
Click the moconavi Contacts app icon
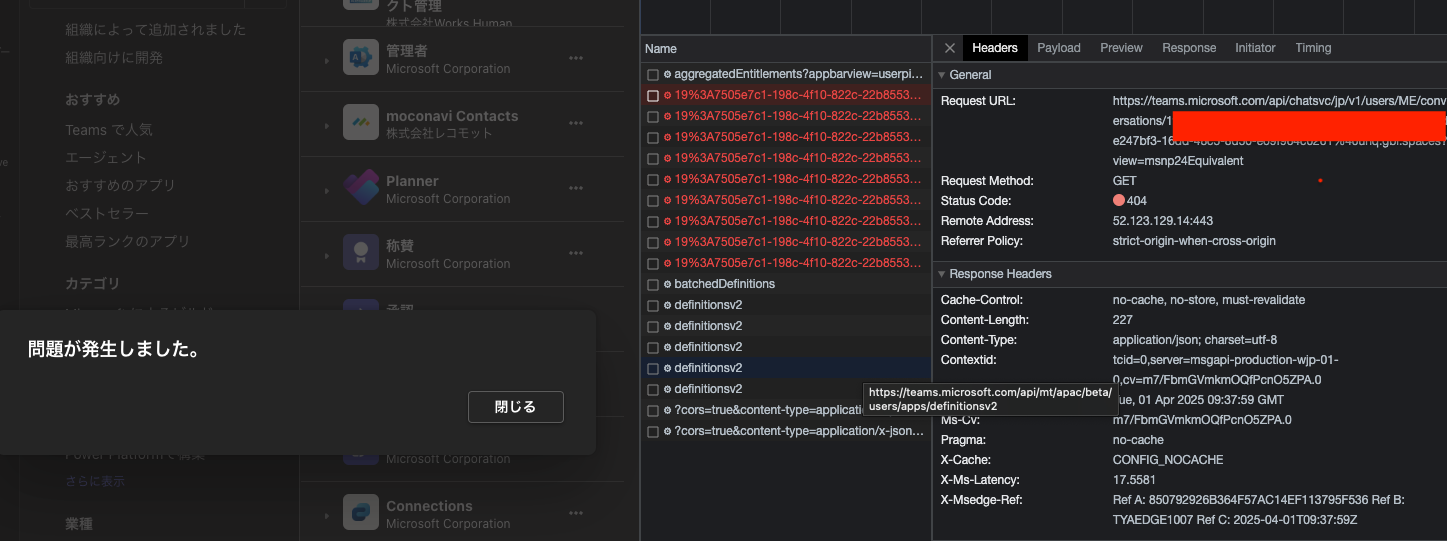pos(360,124)
